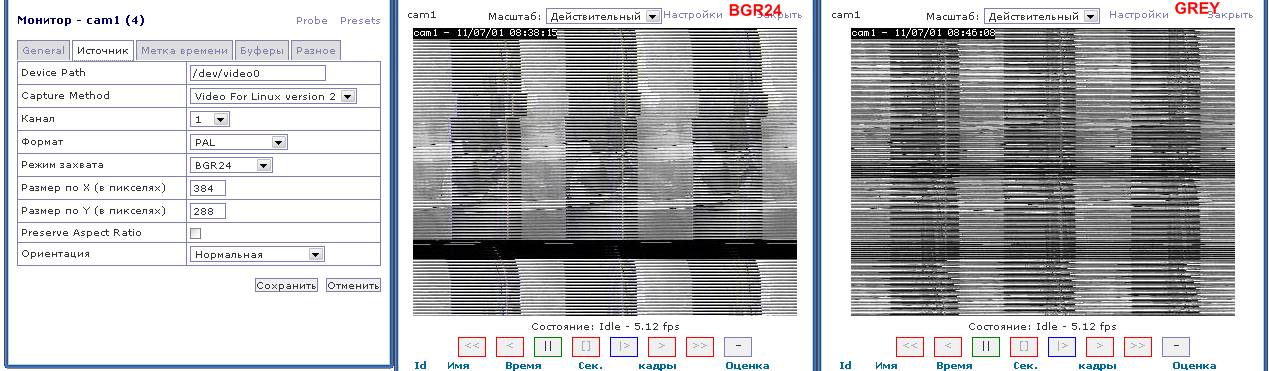This screenshot has height=371, width=1269.
Task: Toggle Preserve Aspect Ratio checkbox
Action: (196, 233)
